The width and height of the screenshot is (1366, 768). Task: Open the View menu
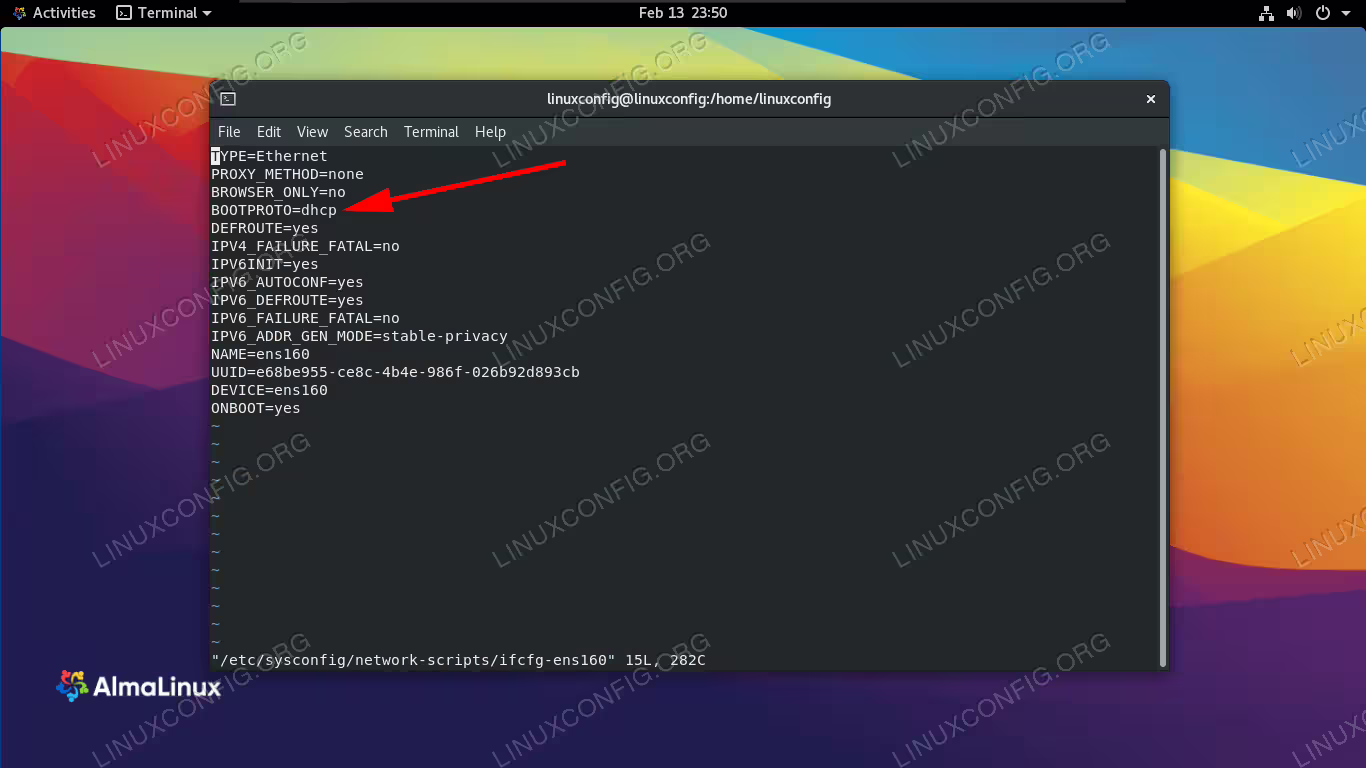(x=312, y=132)
